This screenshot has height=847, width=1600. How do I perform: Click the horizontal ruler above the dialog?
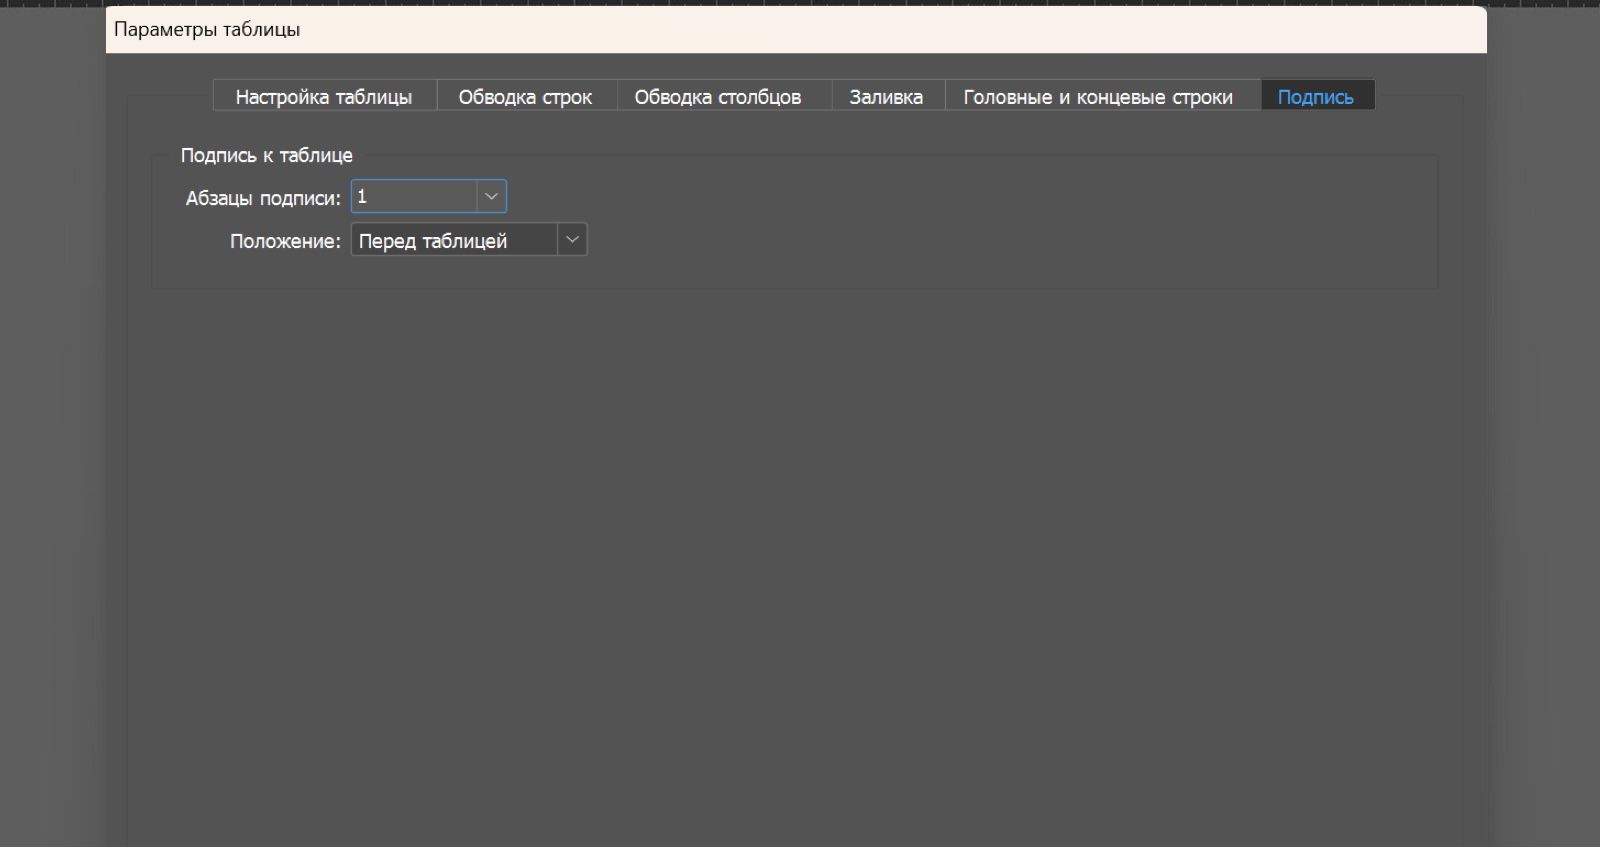tap(800, 3)
